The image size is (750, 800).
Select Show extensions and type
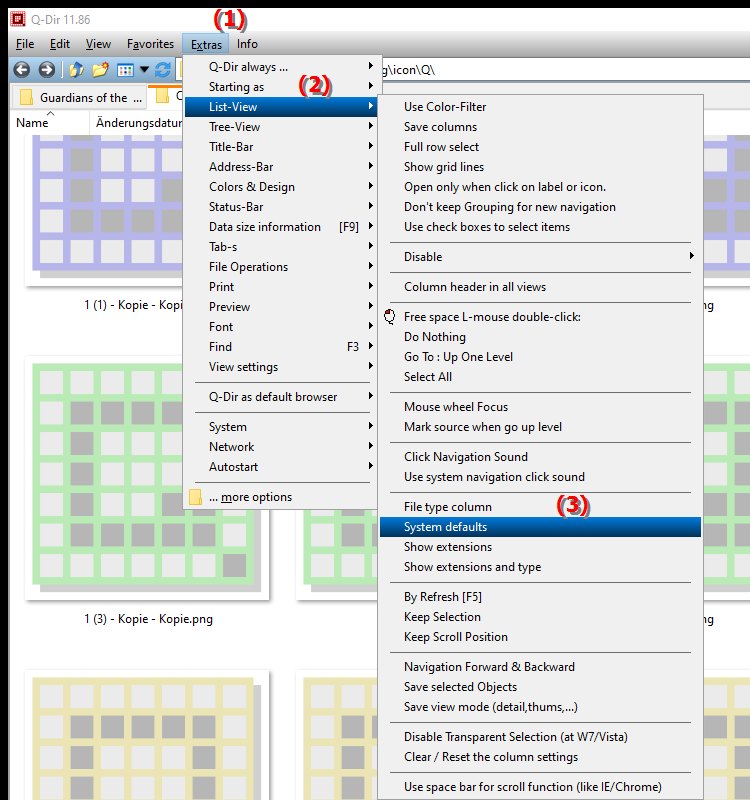point(540,567)
